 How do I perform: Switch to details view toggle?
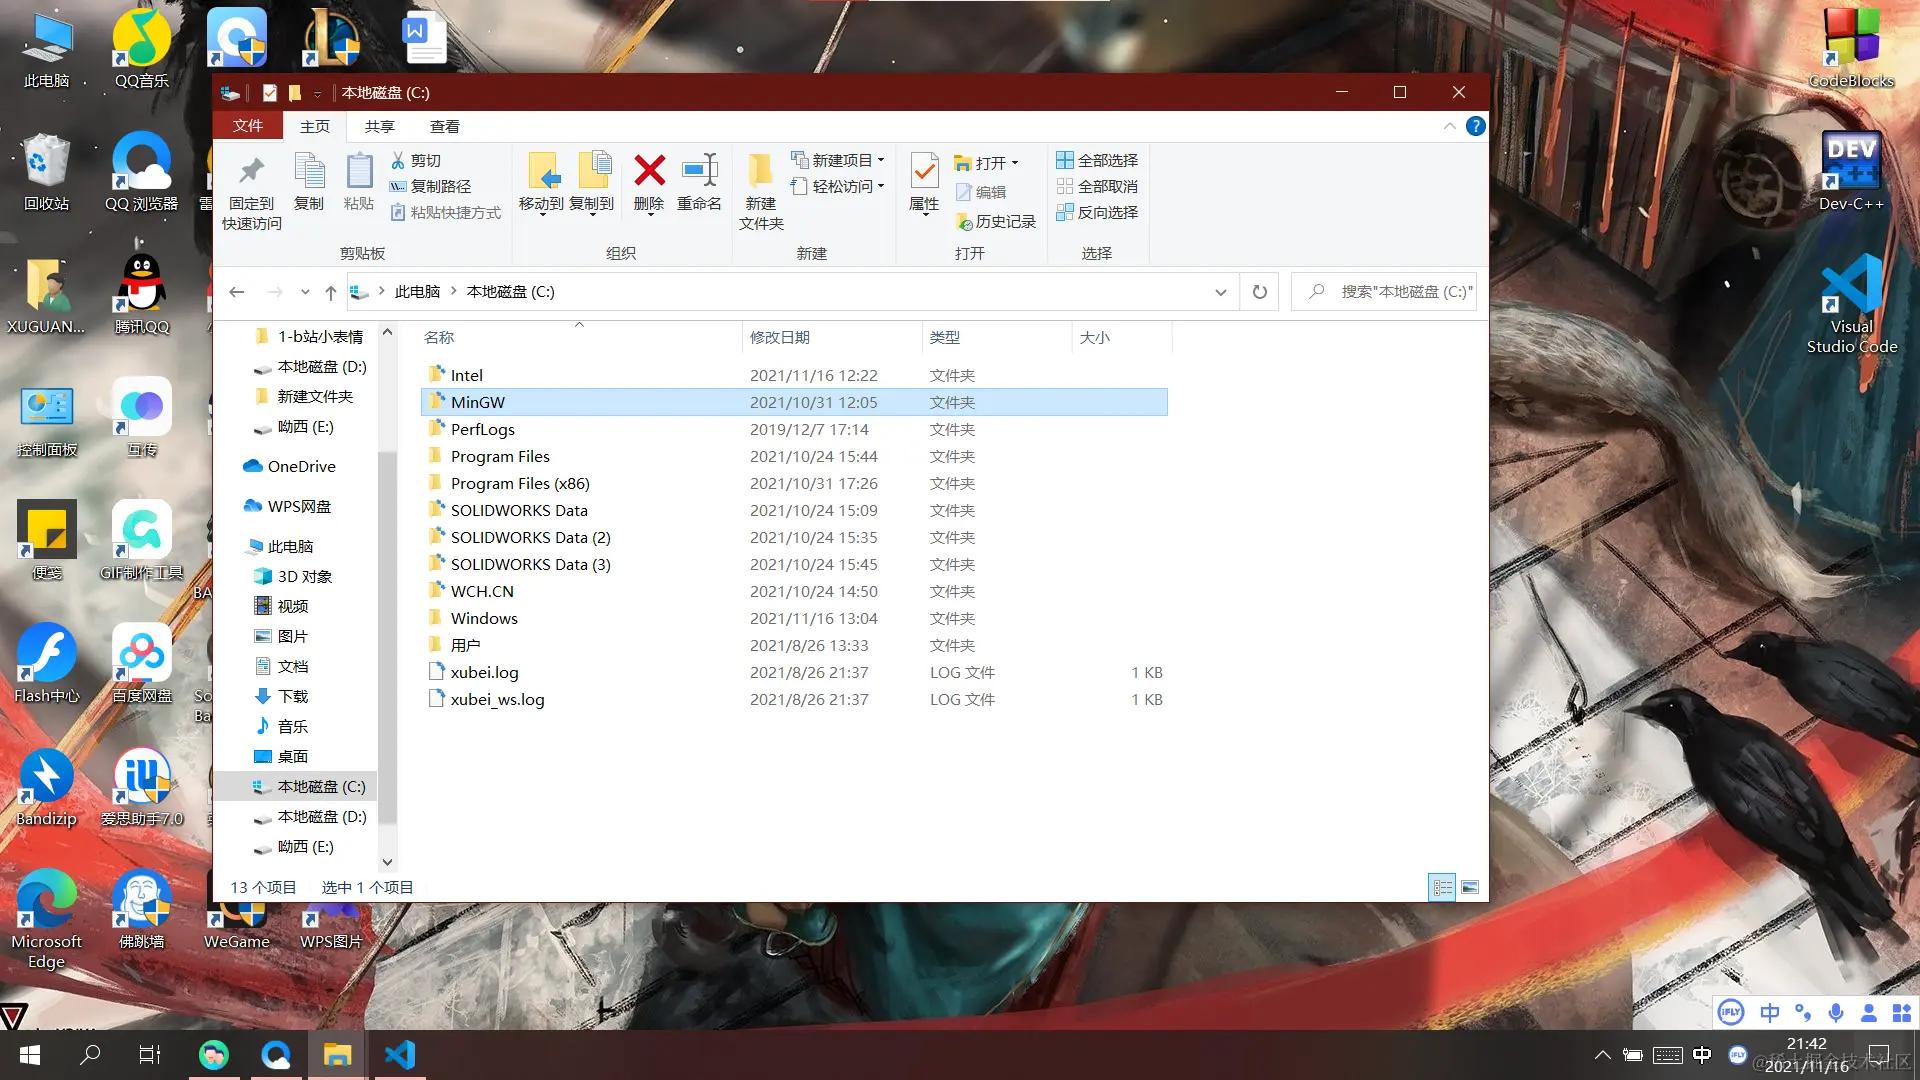coord(1442,887)
